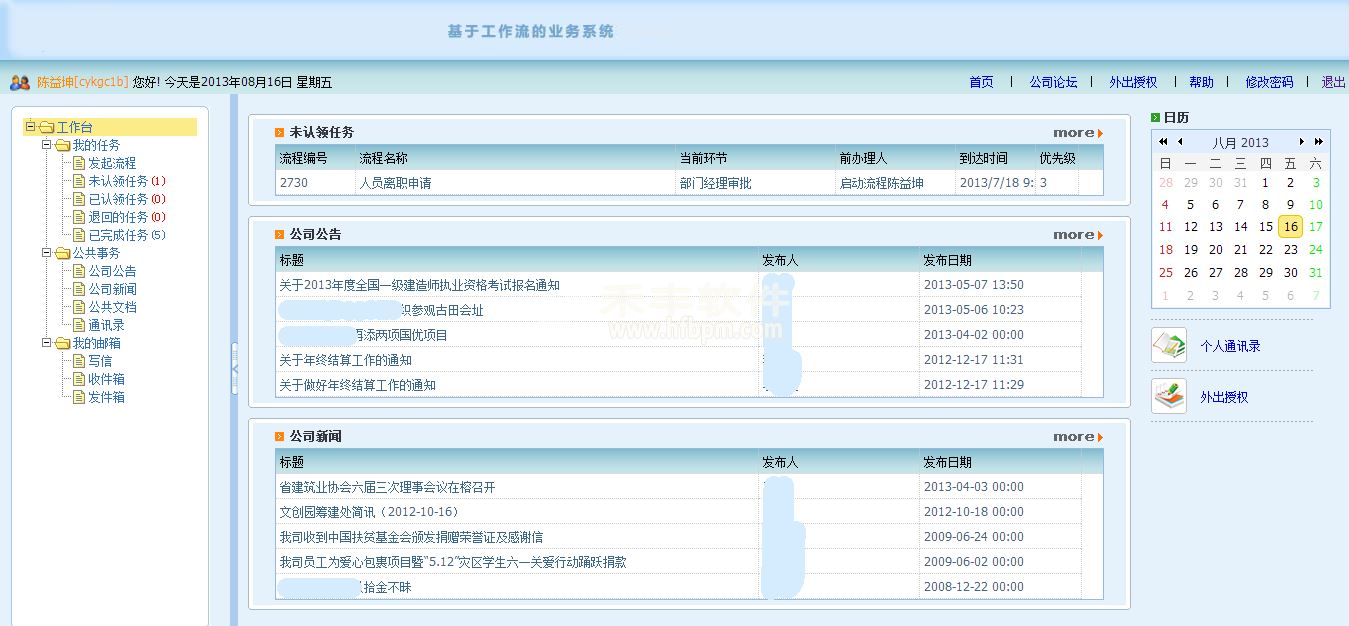1349x626 pixels.
Task: Click 'more' in 未认领任务 panel
Action: pyautogui.click(x=1077, y=133)
